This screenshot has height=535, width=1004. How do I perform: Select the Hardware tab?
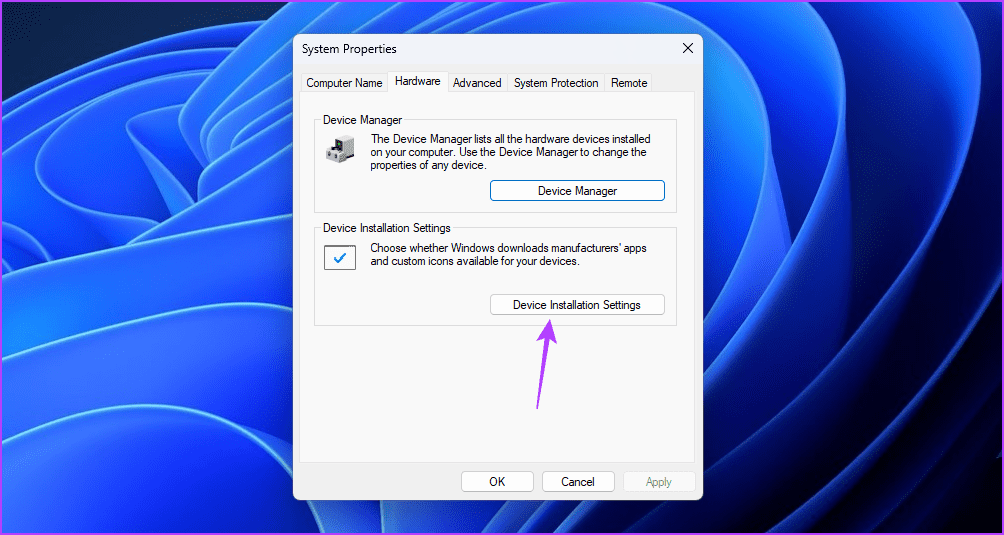click(x=417, y=82)
